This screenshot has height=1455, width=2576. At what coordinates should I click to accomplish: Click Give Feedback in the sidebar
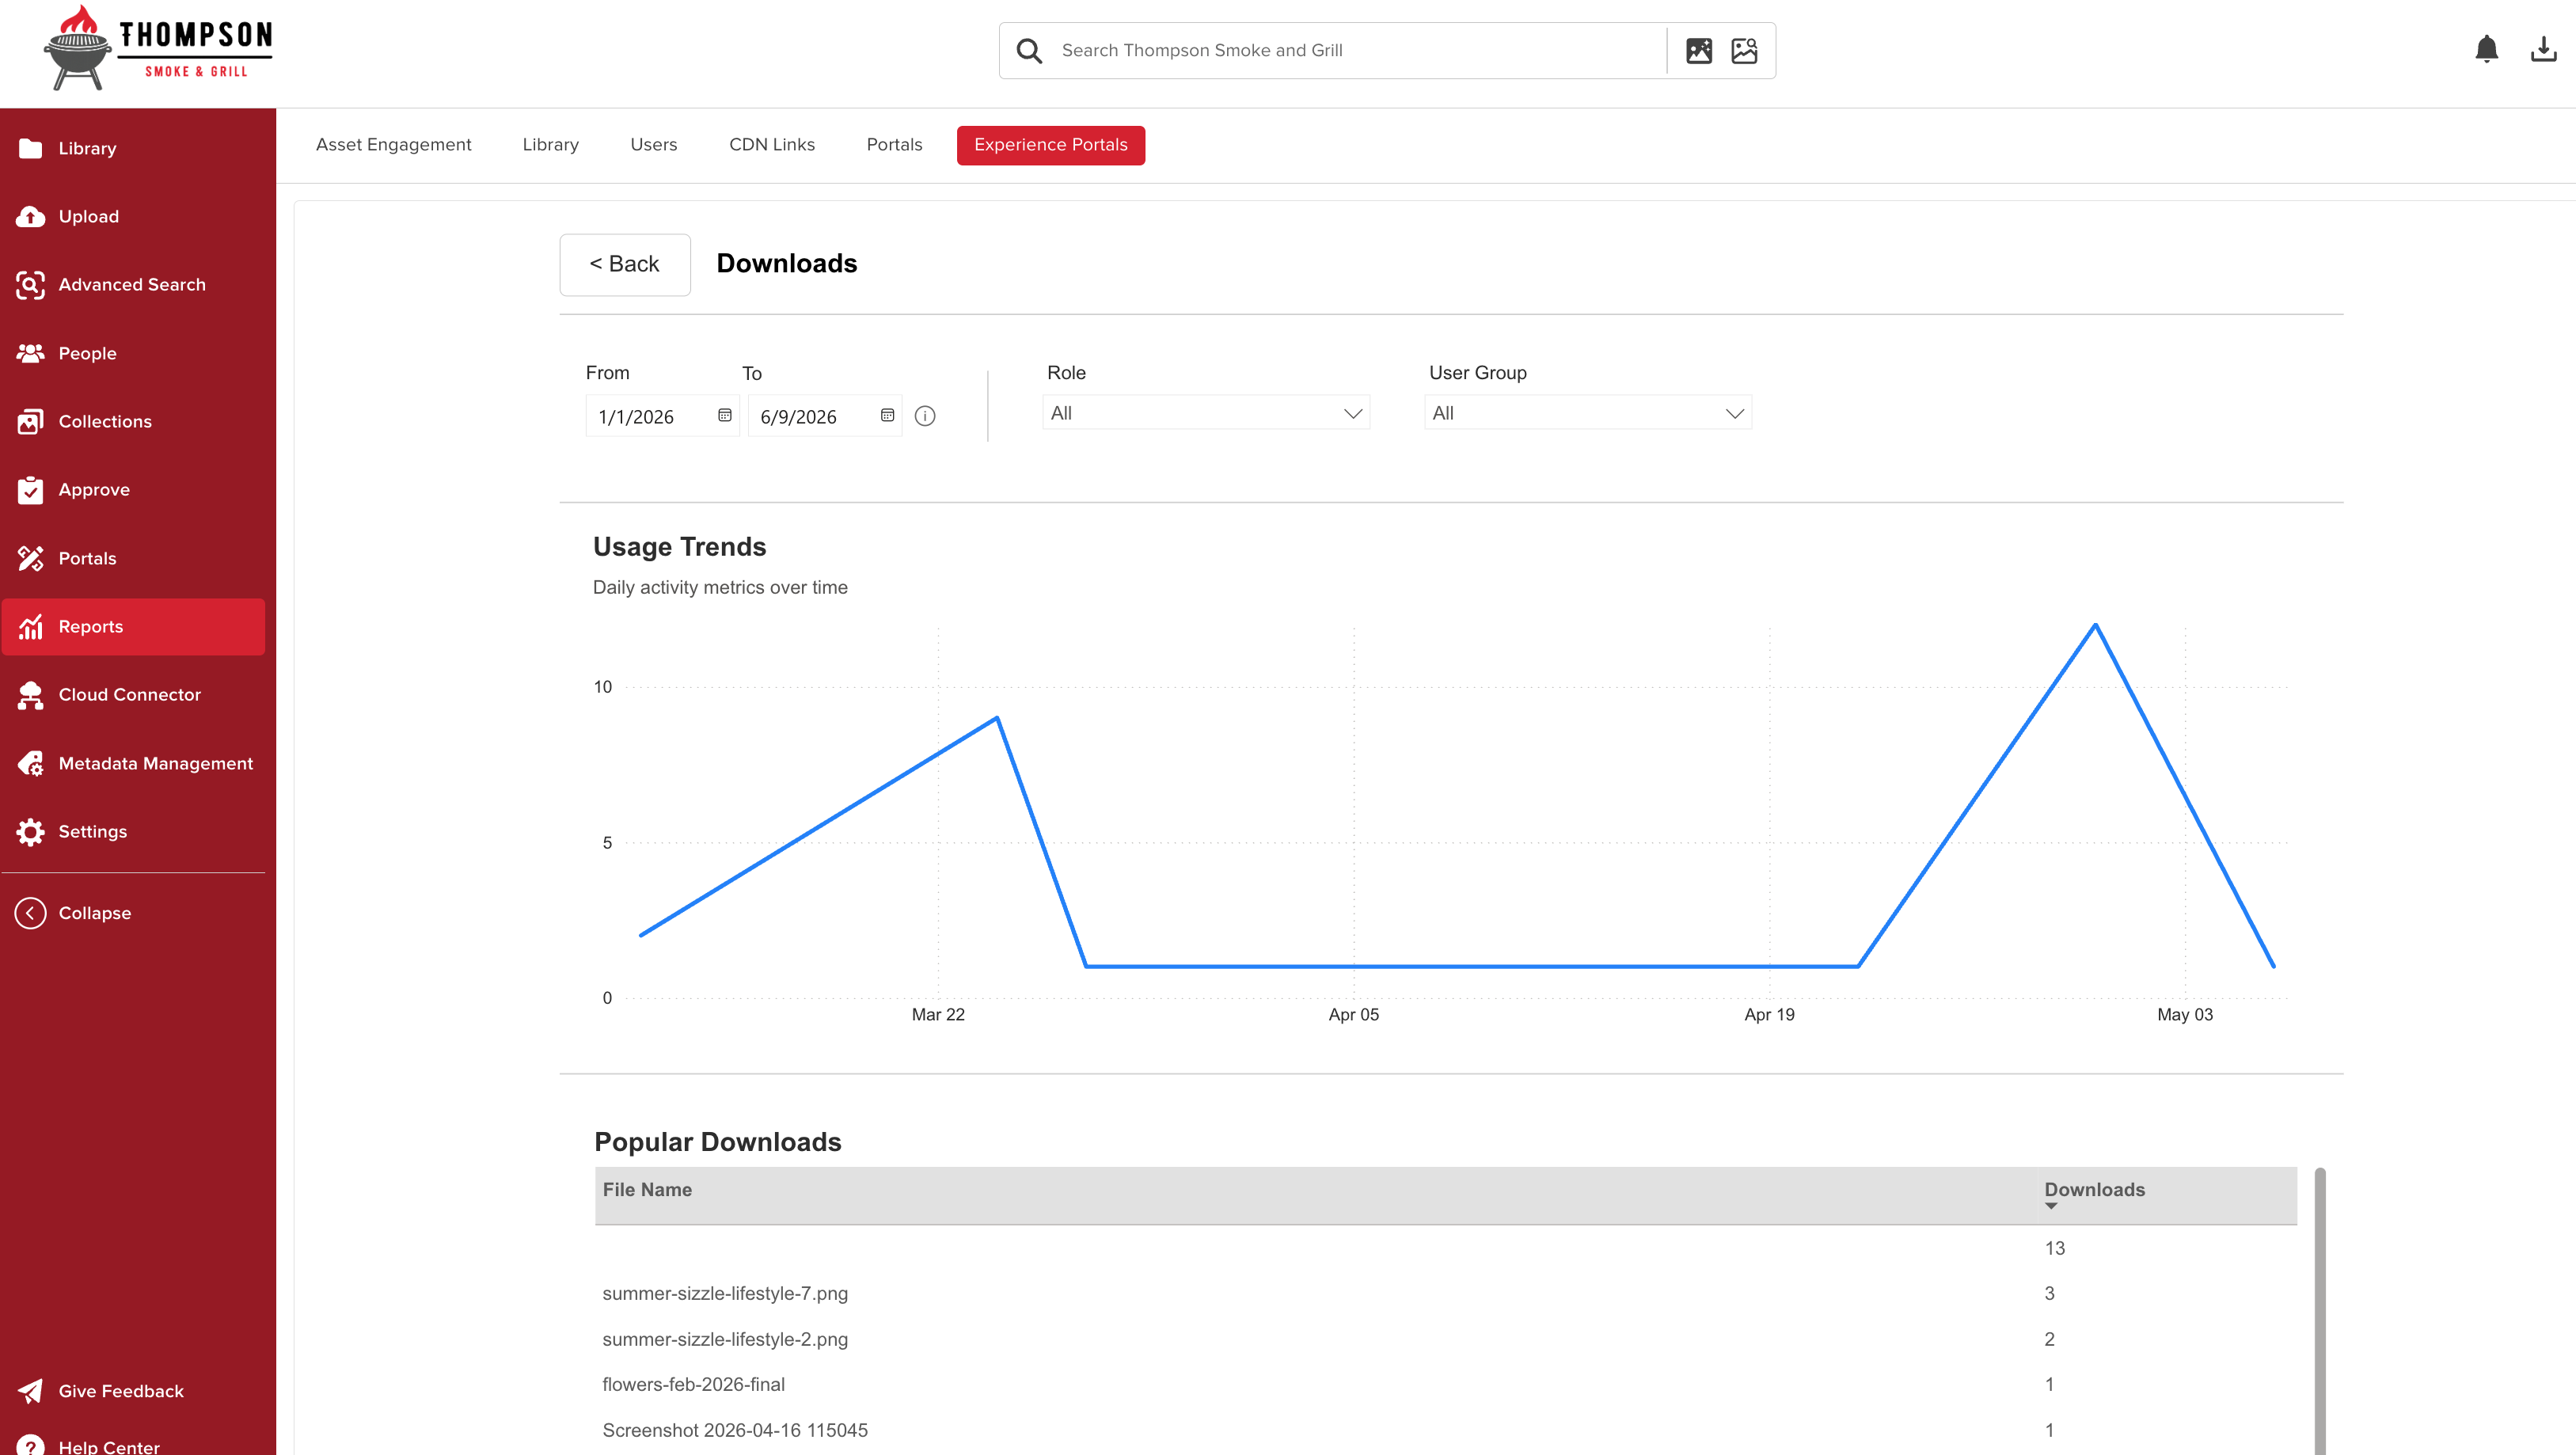pos(133,1391)
